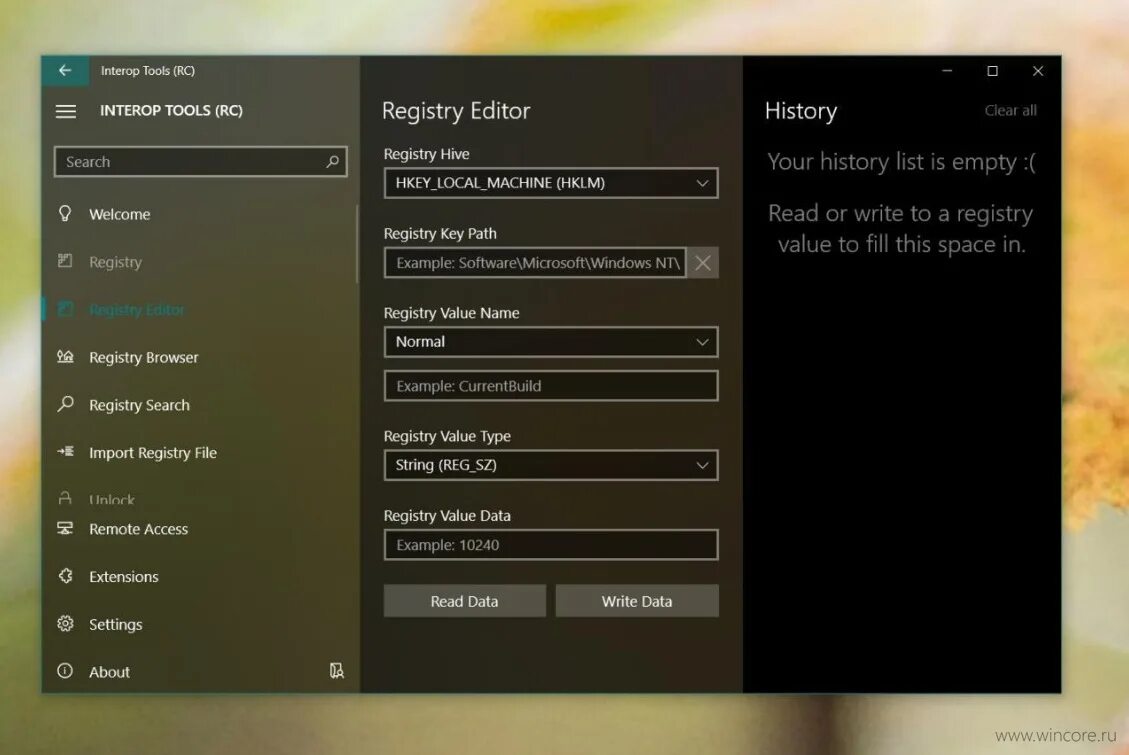Click the info icon next to About
1129x755 pixels.
[64, 672]
